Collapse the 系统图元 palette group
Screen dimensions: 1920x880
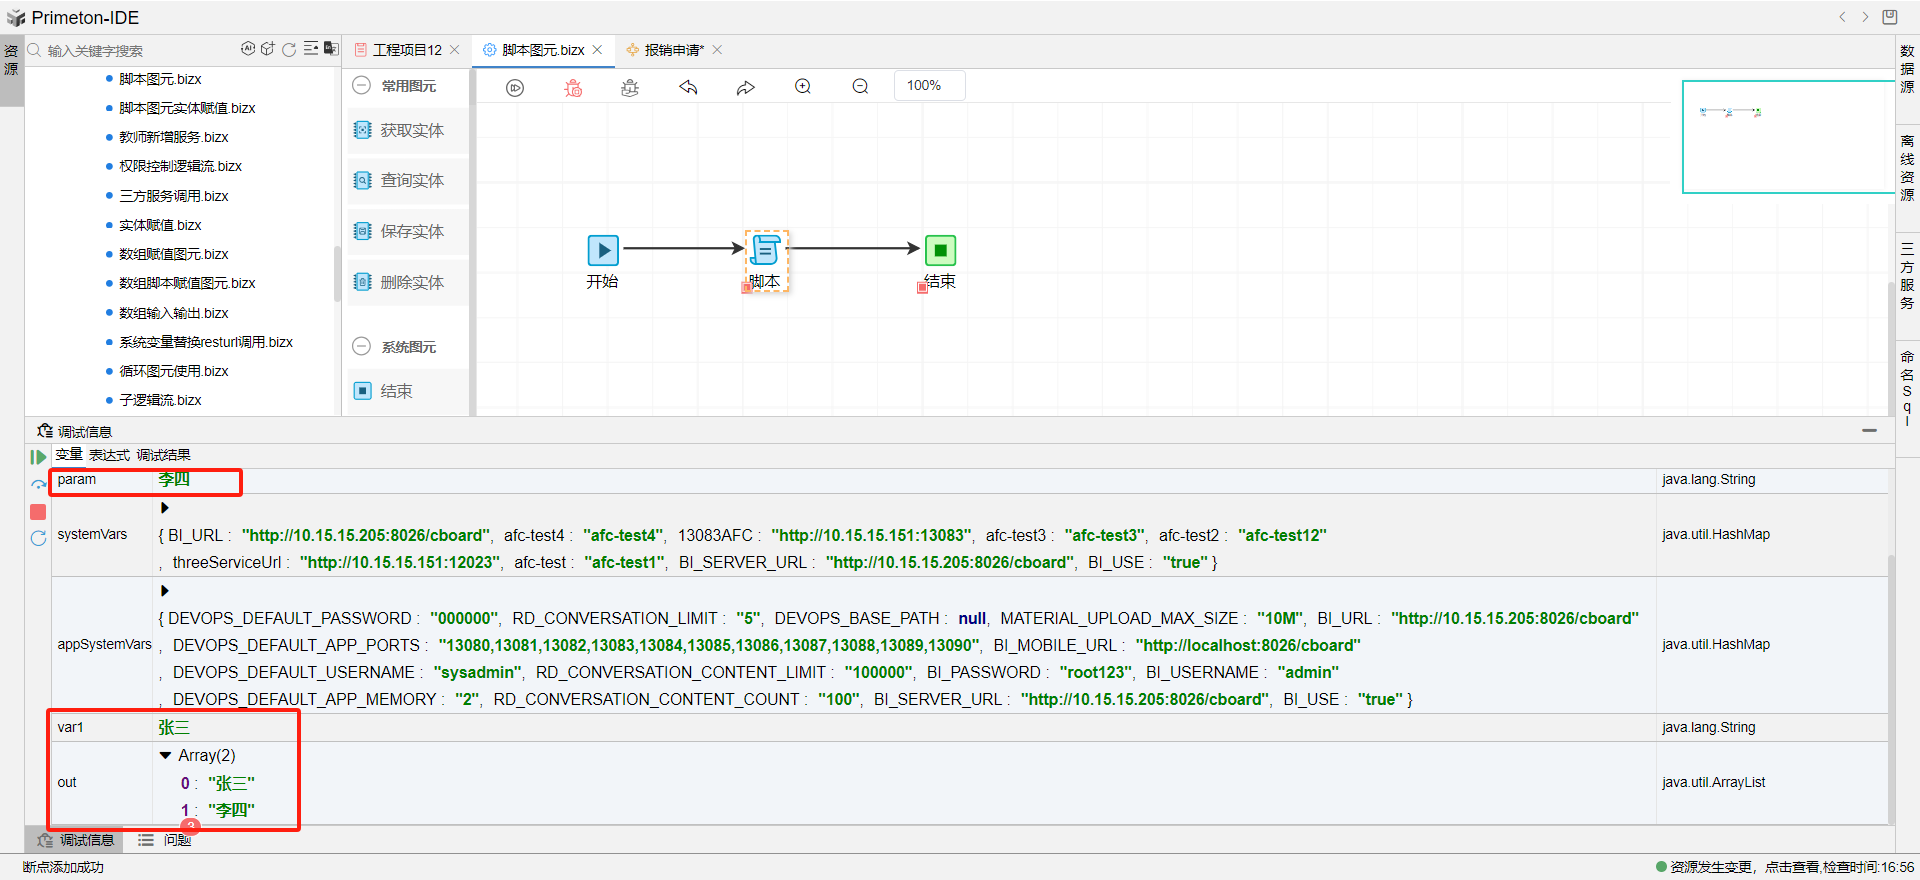tap(362, 347)
